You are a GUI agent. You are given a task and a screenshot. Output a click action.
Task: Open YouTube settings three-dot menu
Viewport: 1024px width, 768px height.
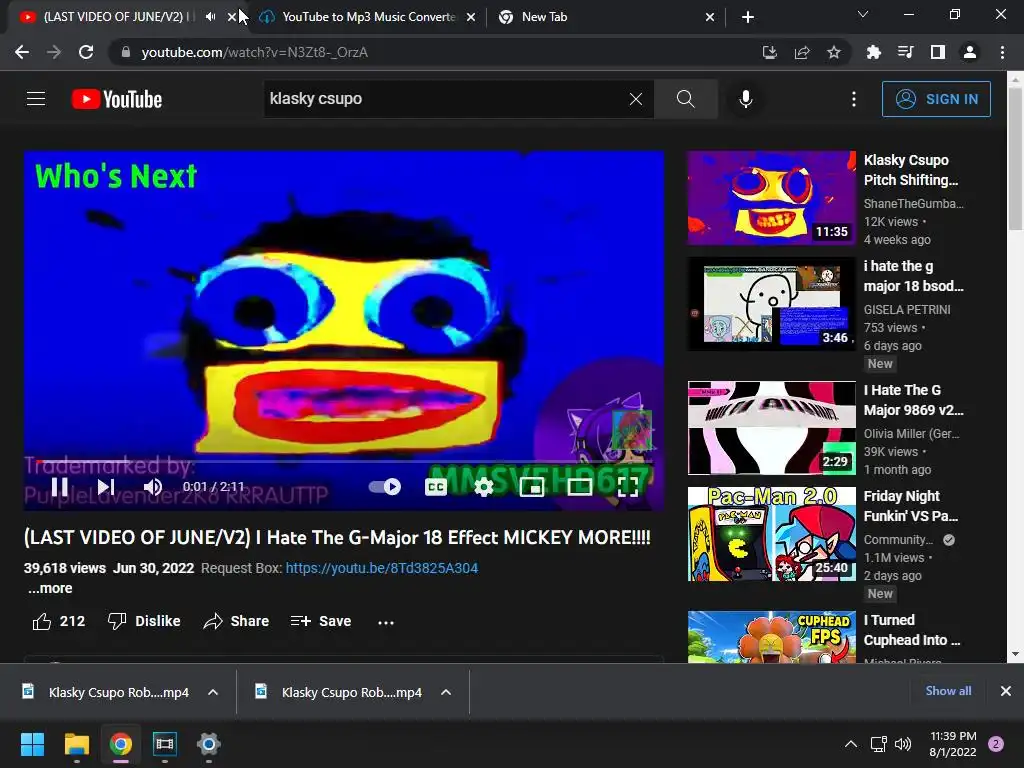(x=854, y=99)
